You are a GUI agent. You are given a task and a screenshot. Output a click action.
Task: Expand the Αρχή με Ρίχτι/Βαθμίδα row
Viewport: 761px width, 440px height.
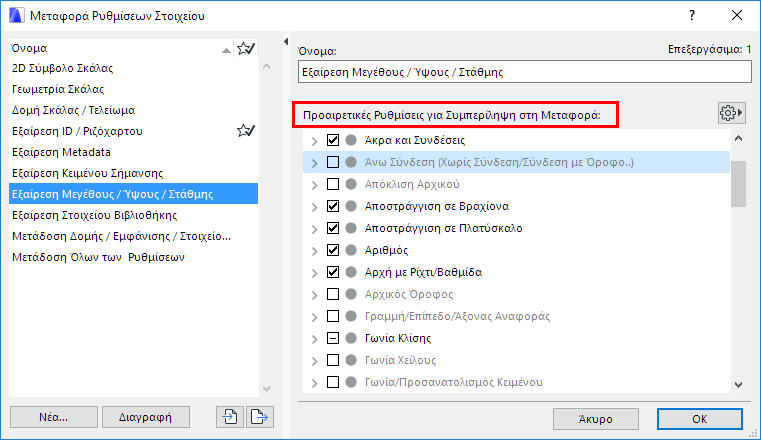[315, 272]
